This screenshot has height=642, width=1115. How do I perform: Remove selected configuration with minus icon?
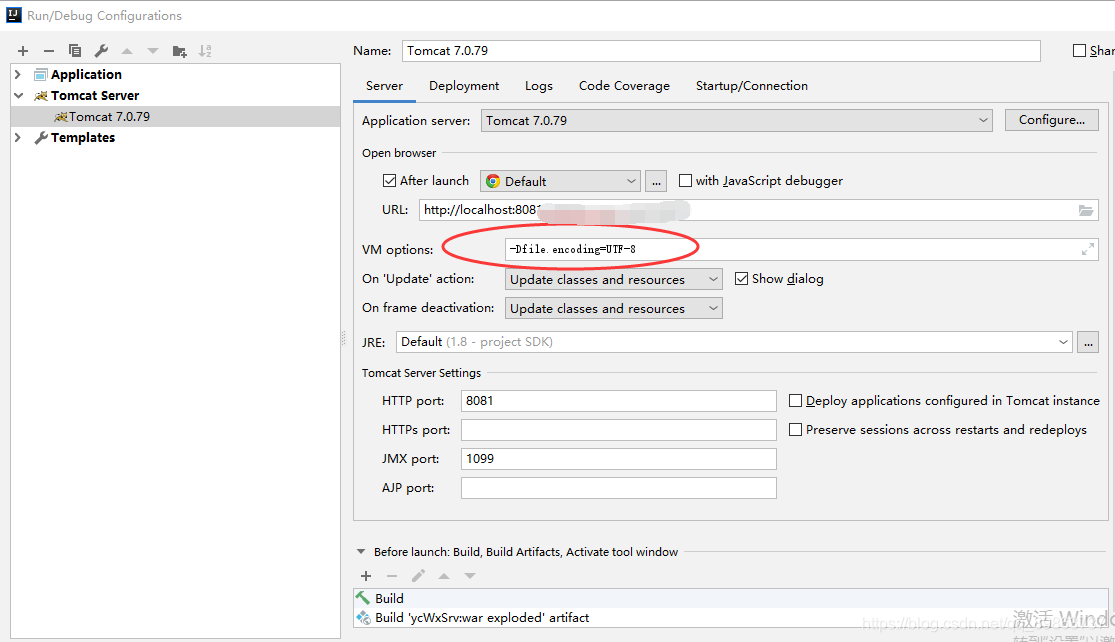(48, 50)
